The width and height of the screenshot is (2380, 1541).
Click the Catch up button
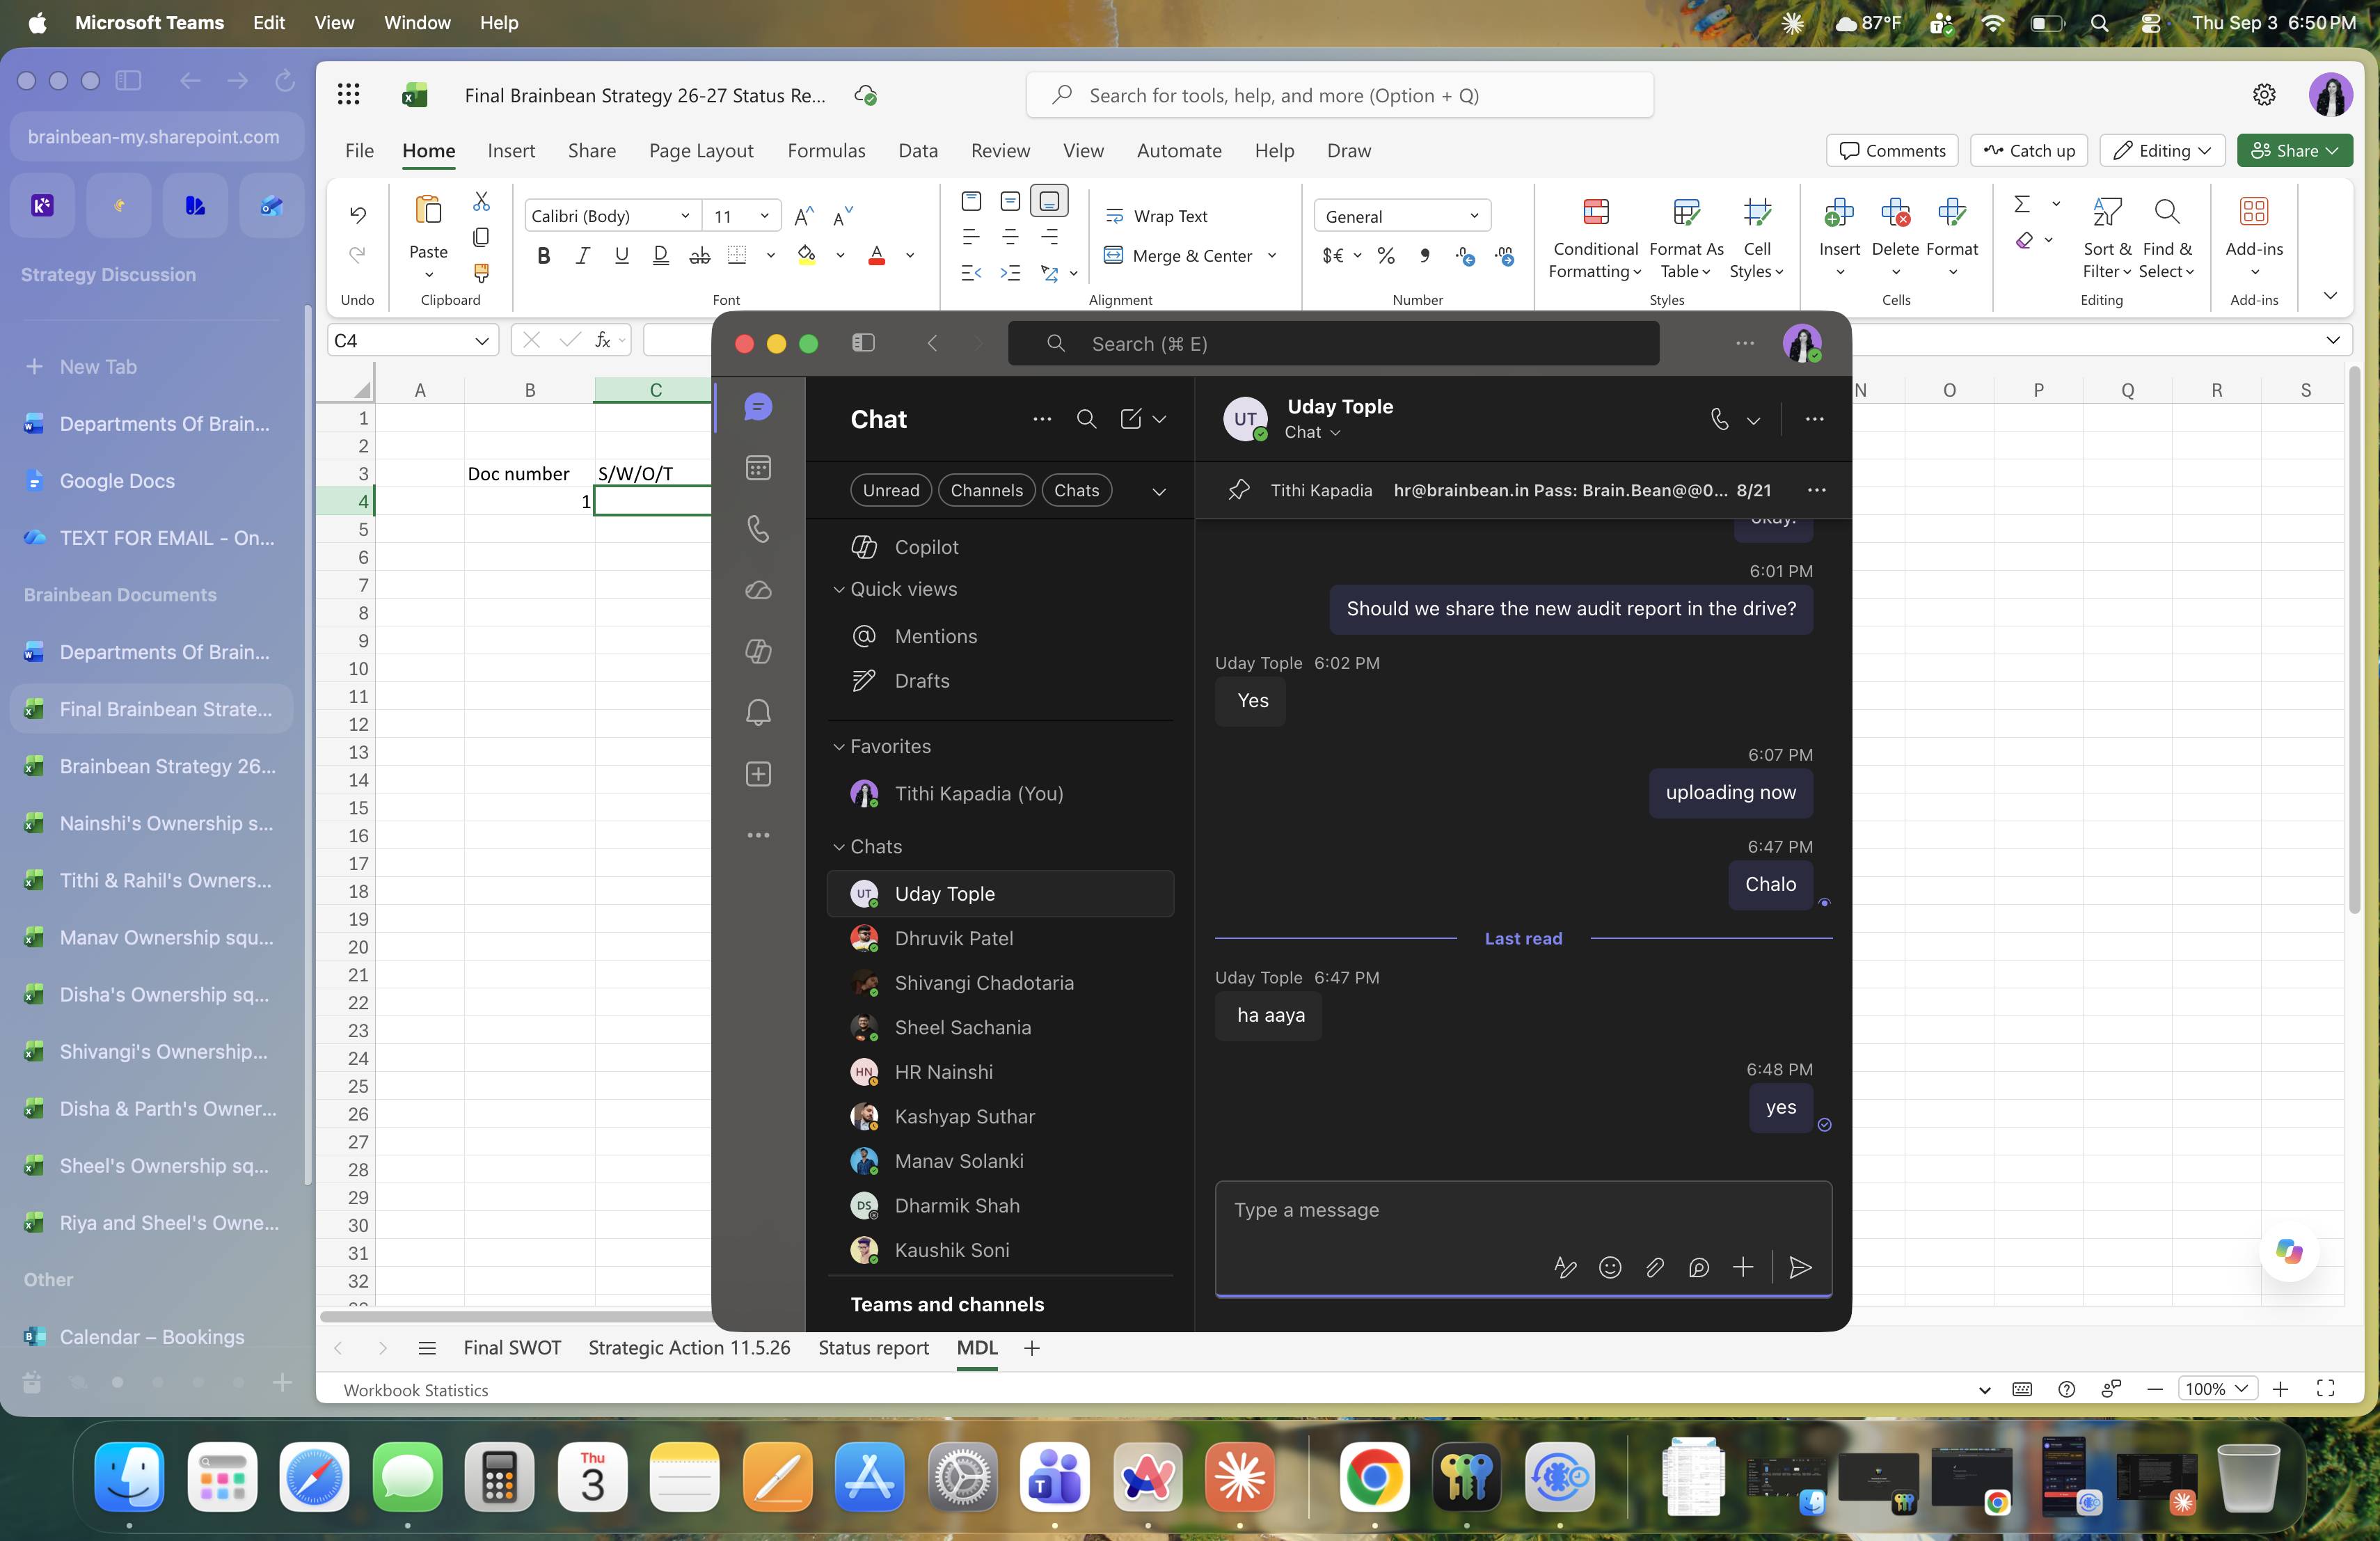(2029, 150)
